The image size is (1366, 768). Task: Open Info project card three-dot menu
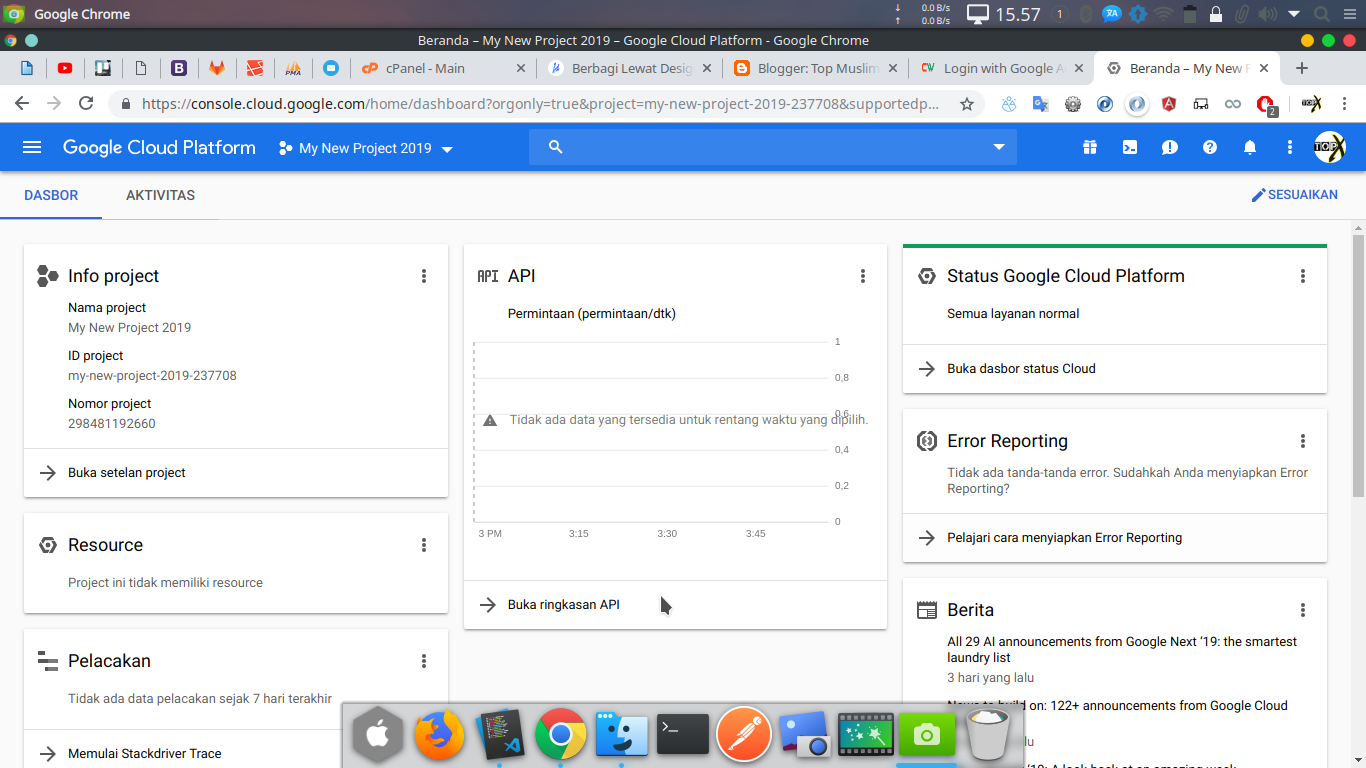tap(424, 276)
